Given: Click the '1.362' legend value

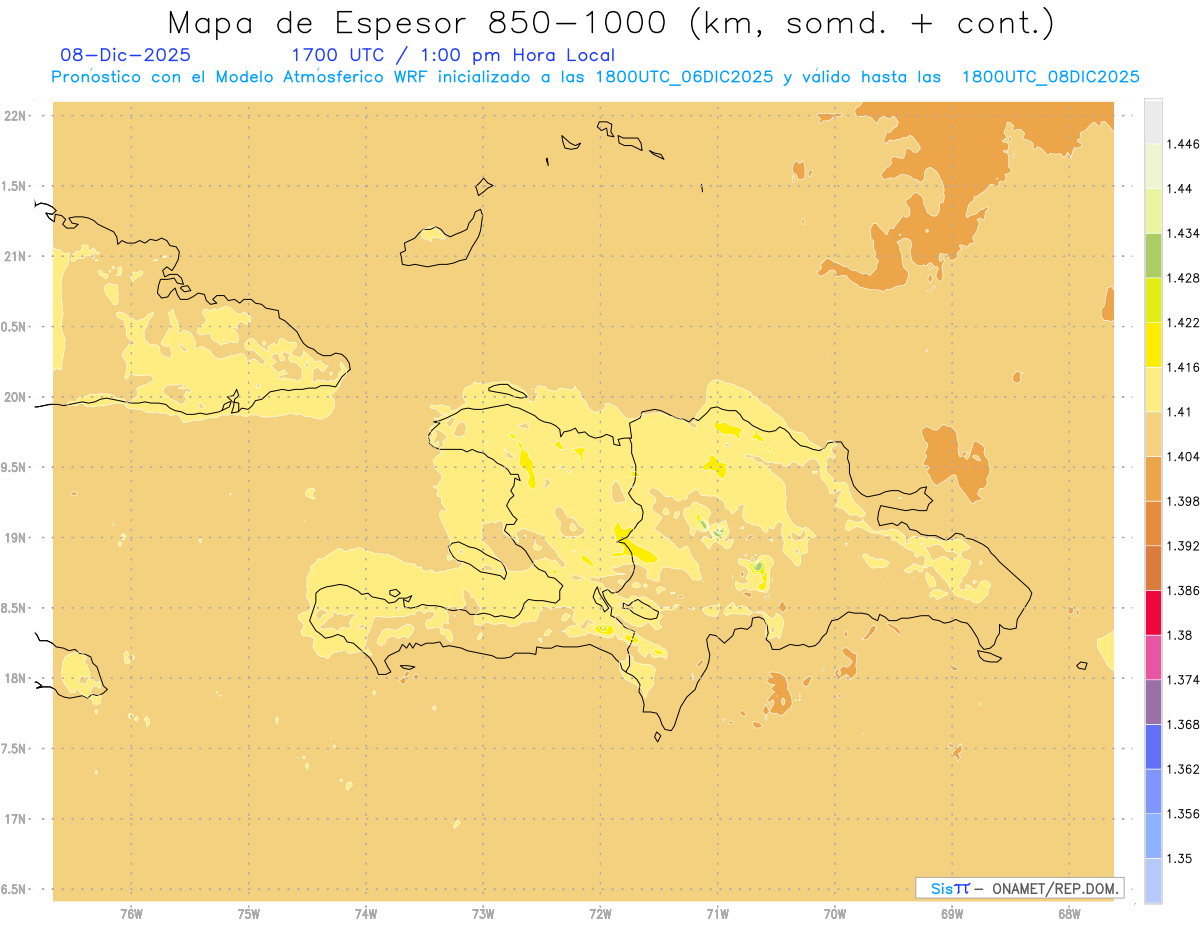Looking at the screenshot, I should pos(1183,769).
